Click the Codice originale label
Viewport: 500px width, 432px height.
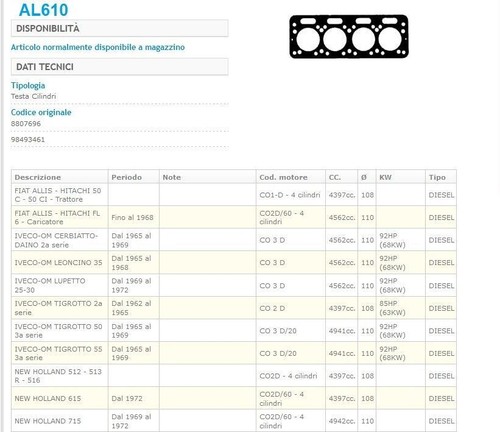point(41,112)
